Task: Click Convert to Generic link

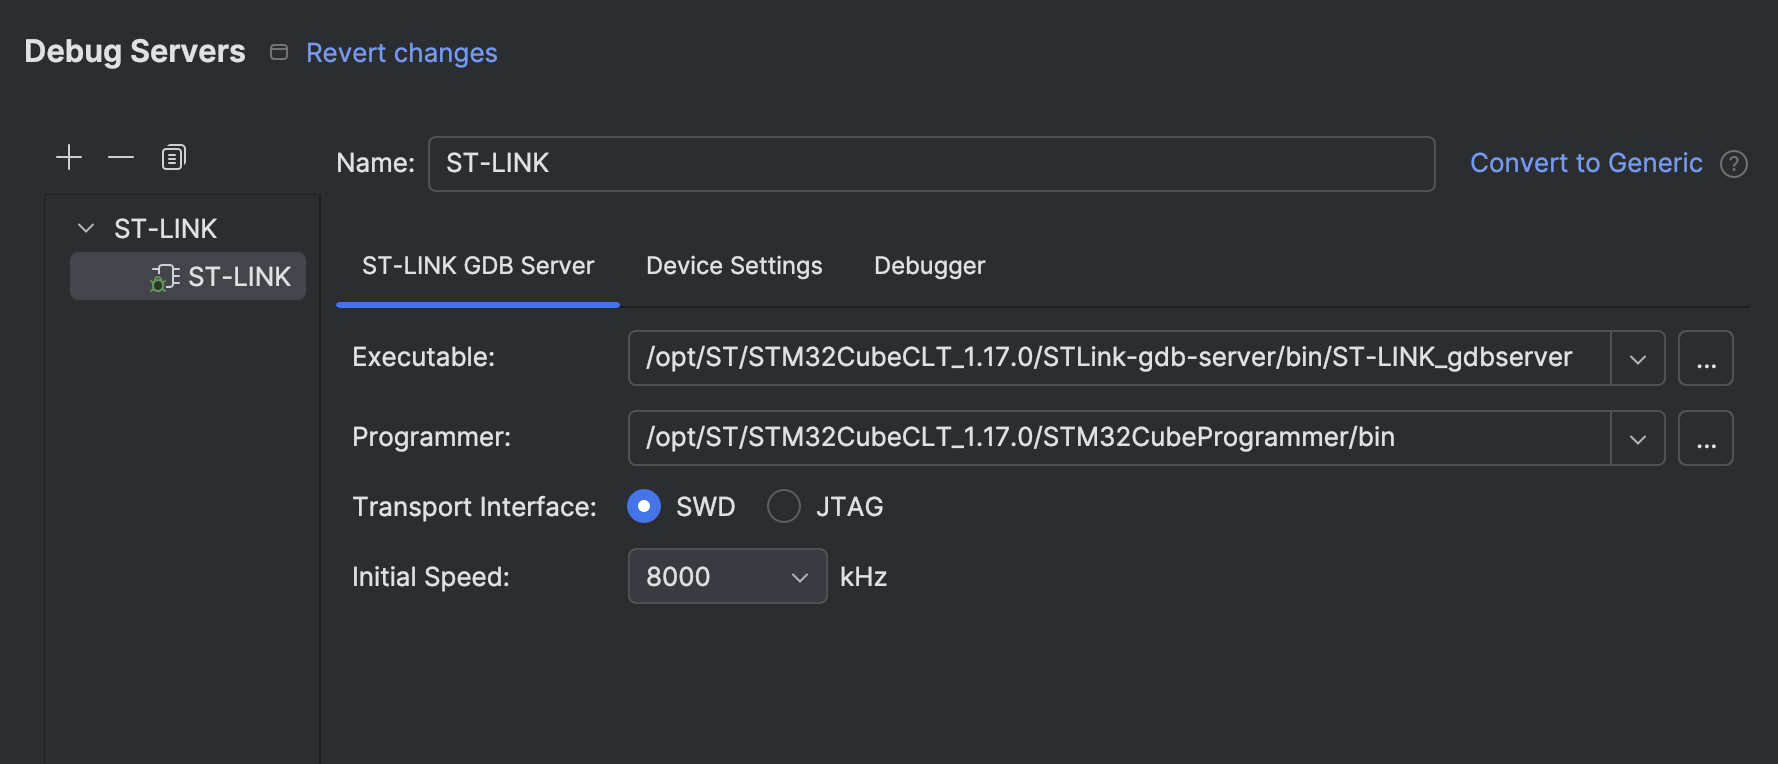Action: click(x=1586, y=163)
